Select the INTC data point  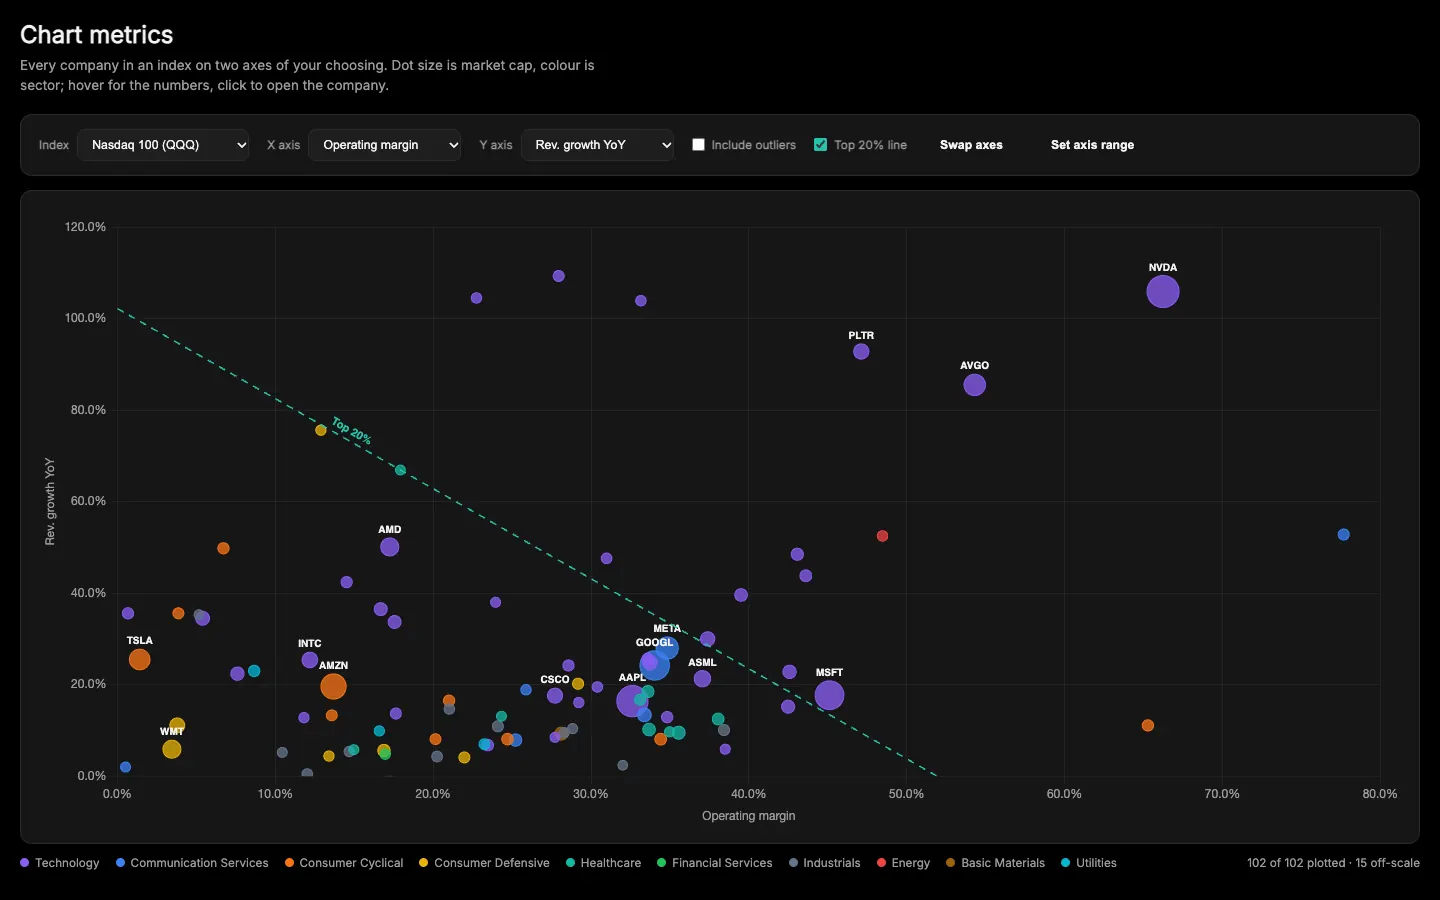point(310,660)
